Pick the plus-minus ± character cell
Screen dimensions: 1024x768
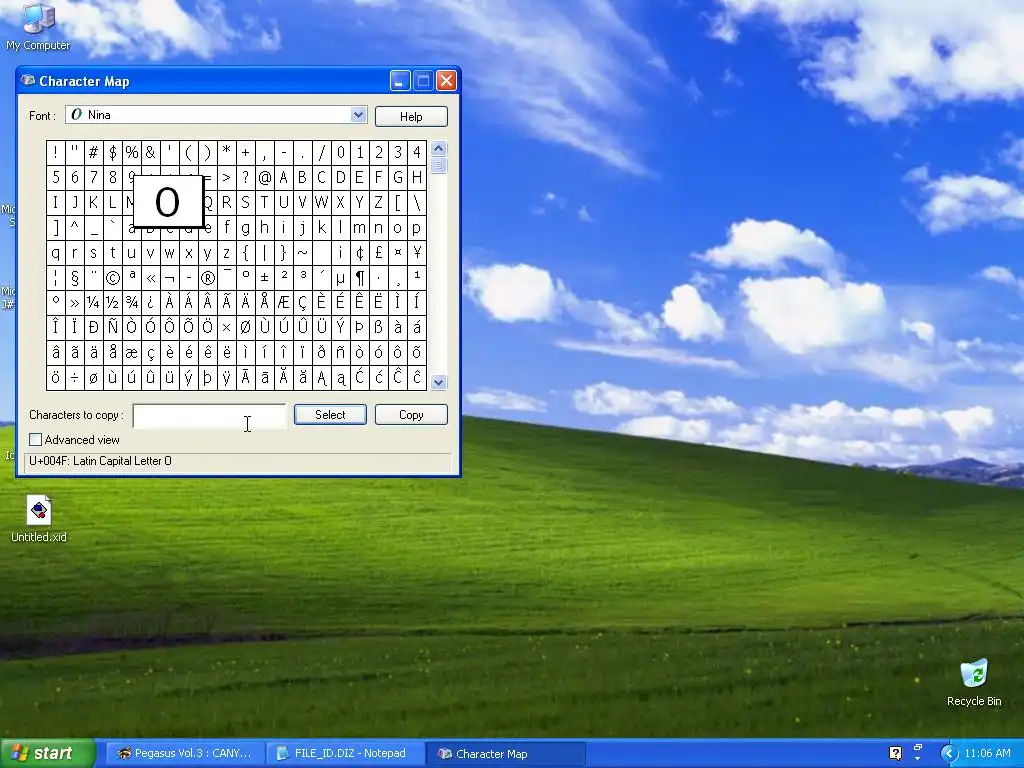point(264,278)
